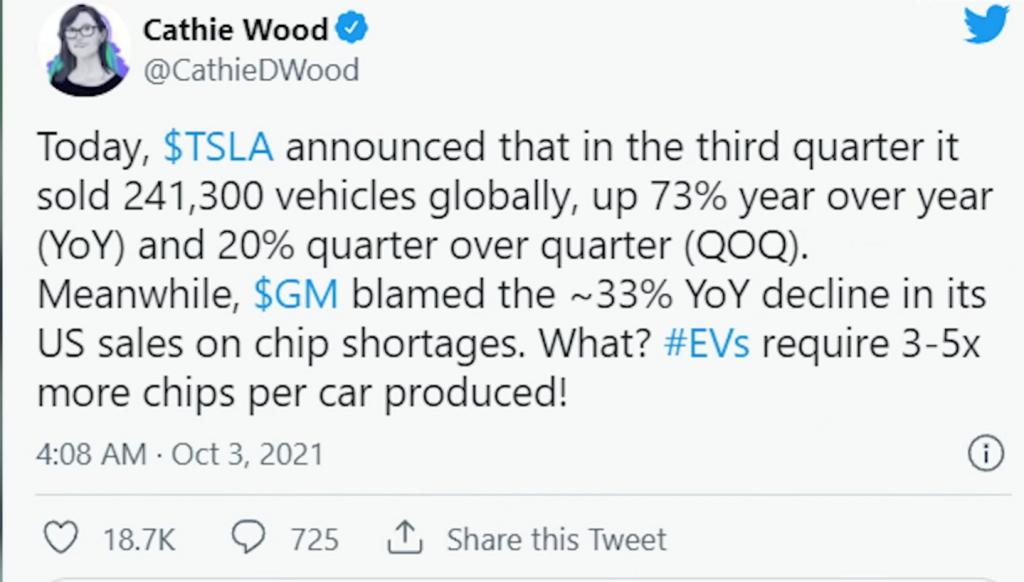Open the @CathieDWood handle link
1024x582 pixels.
coord(251,70)
